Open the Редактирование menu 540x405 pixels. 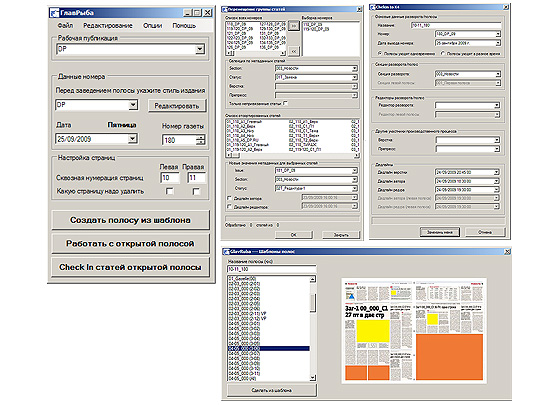[x=108, y=25]
